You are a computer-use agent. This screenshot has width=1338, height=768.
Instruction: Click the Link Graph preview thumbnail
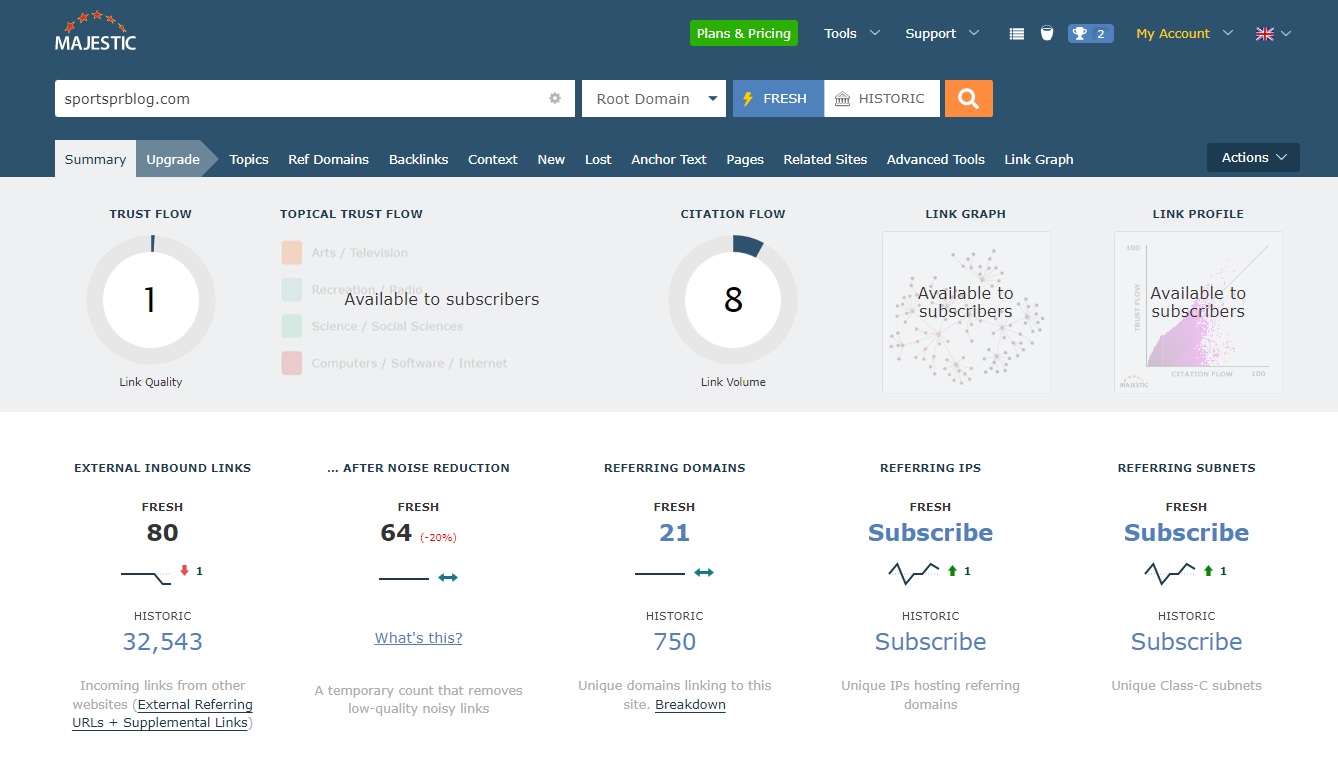pyautogui.click(x=966, y=312)
